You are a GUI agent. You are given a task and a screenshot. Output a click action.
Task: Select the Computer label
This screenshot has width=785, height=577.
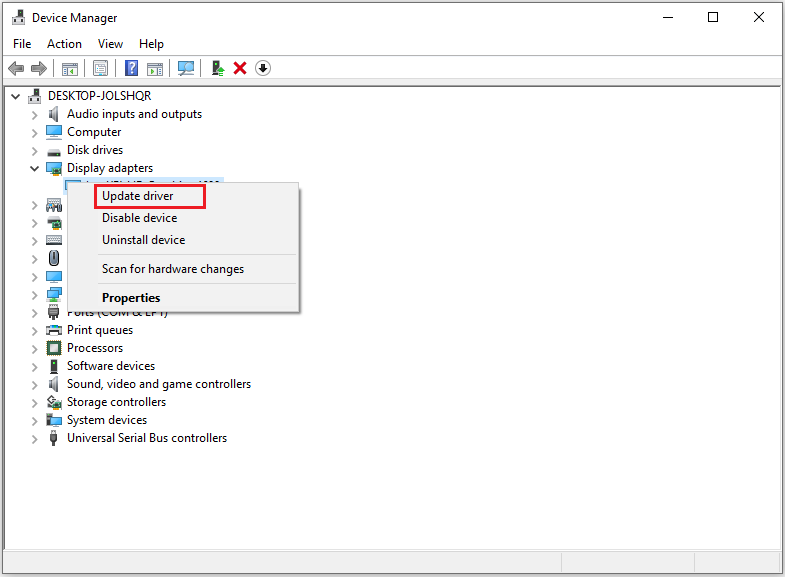[x=94, y=132]
